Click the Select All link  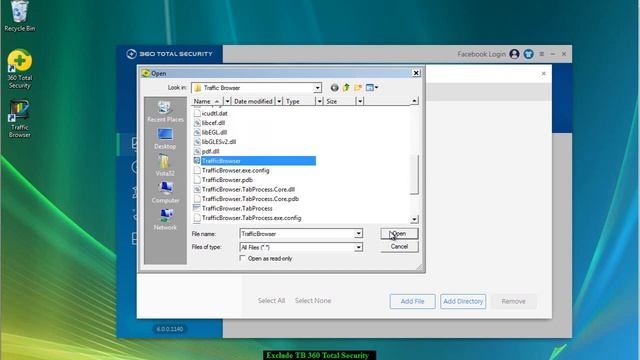point(271,300)
